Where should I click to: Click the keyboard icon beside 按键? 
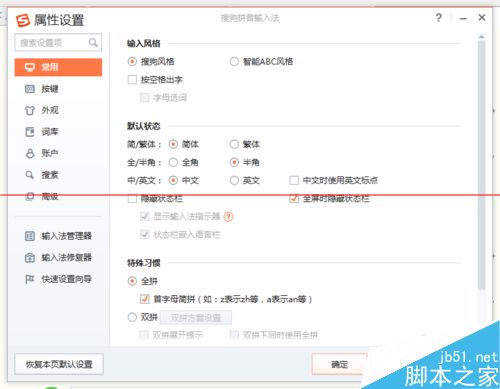(x=30, y=89)
